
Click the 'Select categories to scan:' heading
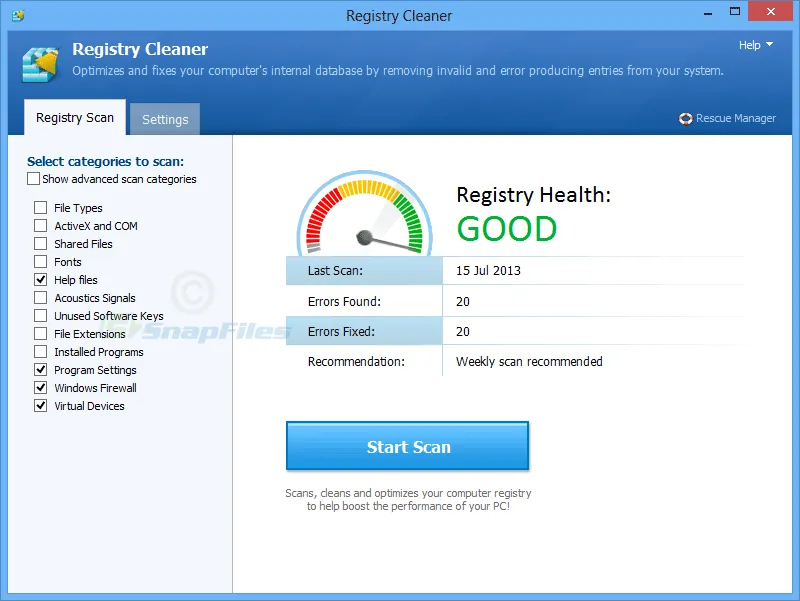click(106, 161)
